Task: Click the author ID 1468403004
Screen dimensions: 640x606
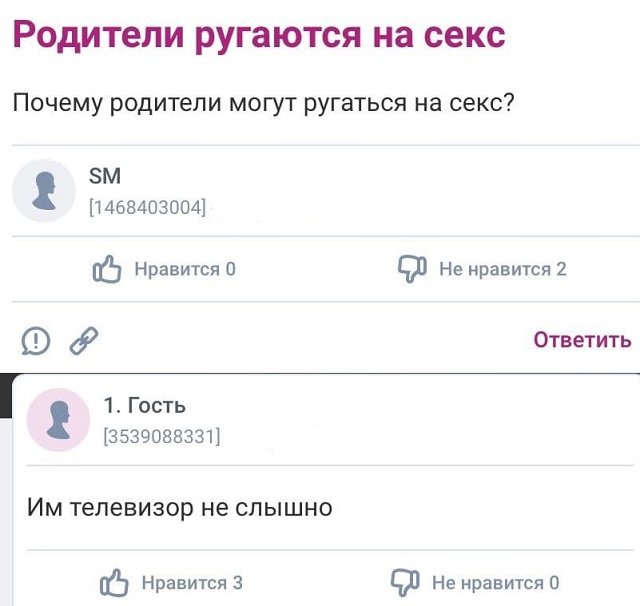Action: pyautogui.click(x=148, y=208)
